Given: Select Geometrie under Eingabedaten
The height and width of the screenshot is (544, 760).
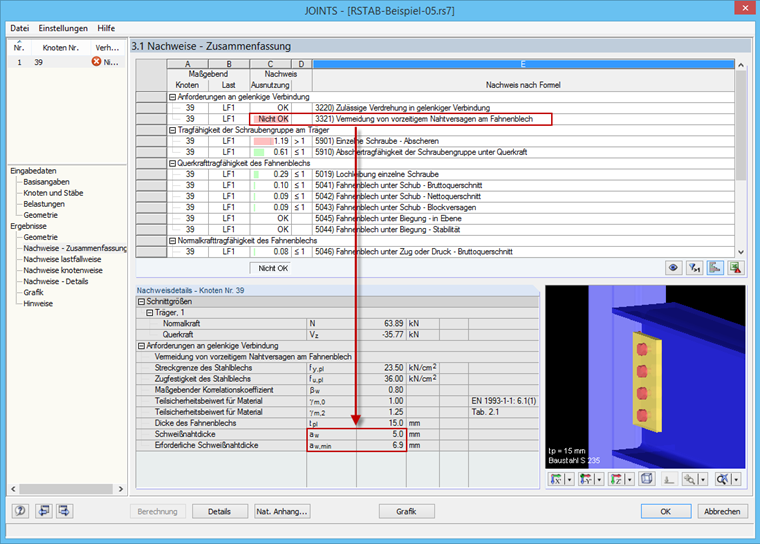Looking at the screenshot, I should (41, 215).
